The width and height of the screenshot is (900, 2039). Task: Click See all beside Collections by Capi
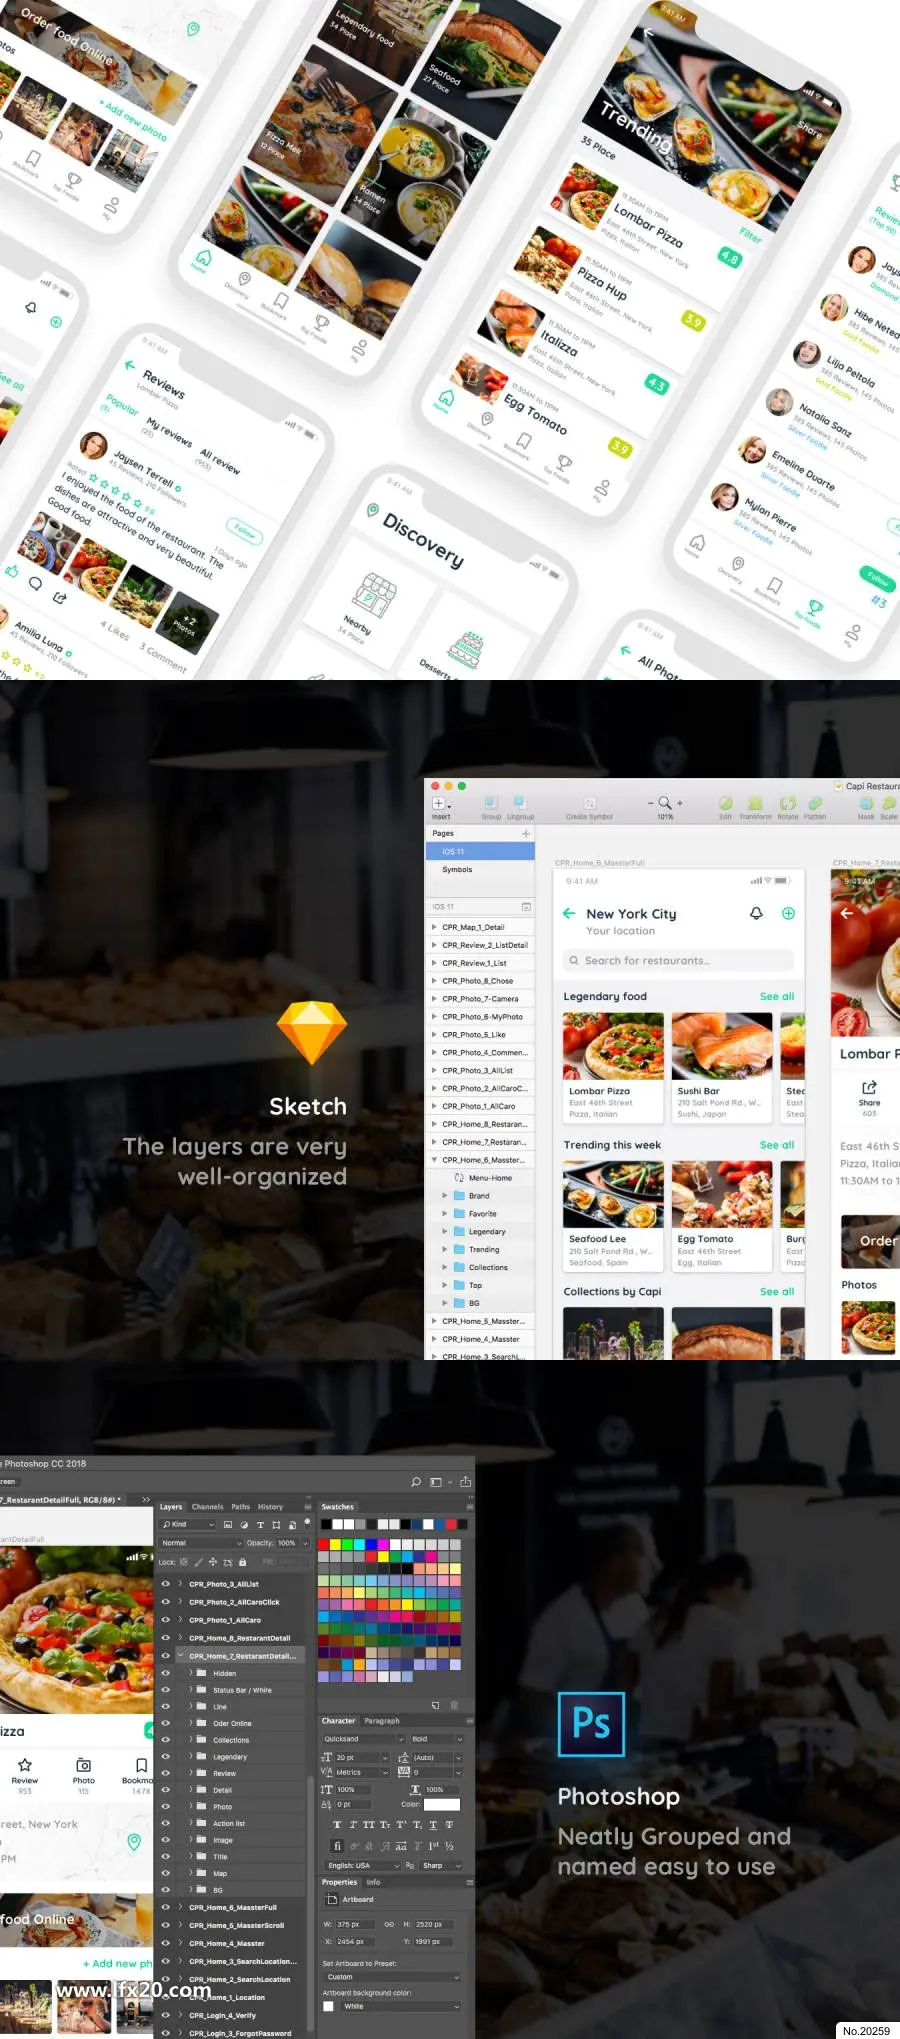point(777,1292)
